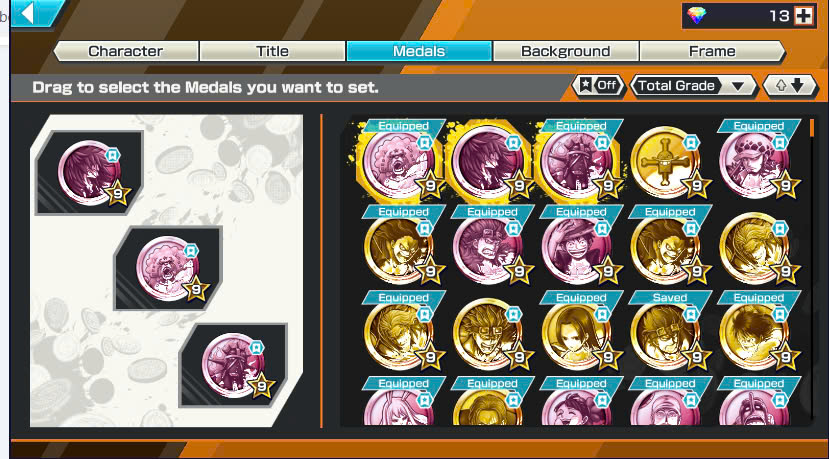Toggle sort order ascending/descending arrows

point(790,86)
